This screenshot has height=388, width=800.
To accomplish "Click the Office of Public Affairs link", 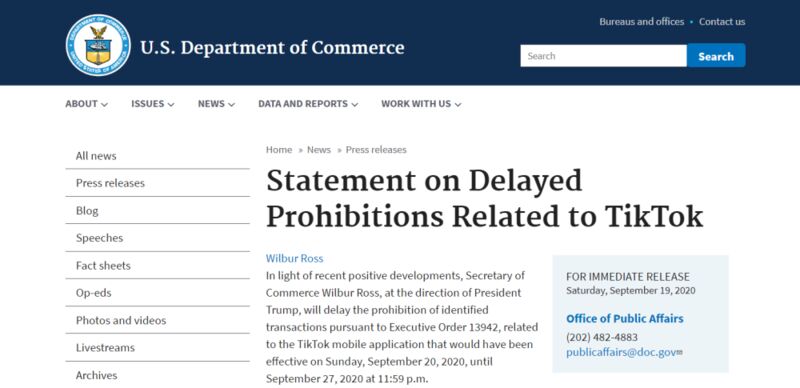I will coord(624,319).
